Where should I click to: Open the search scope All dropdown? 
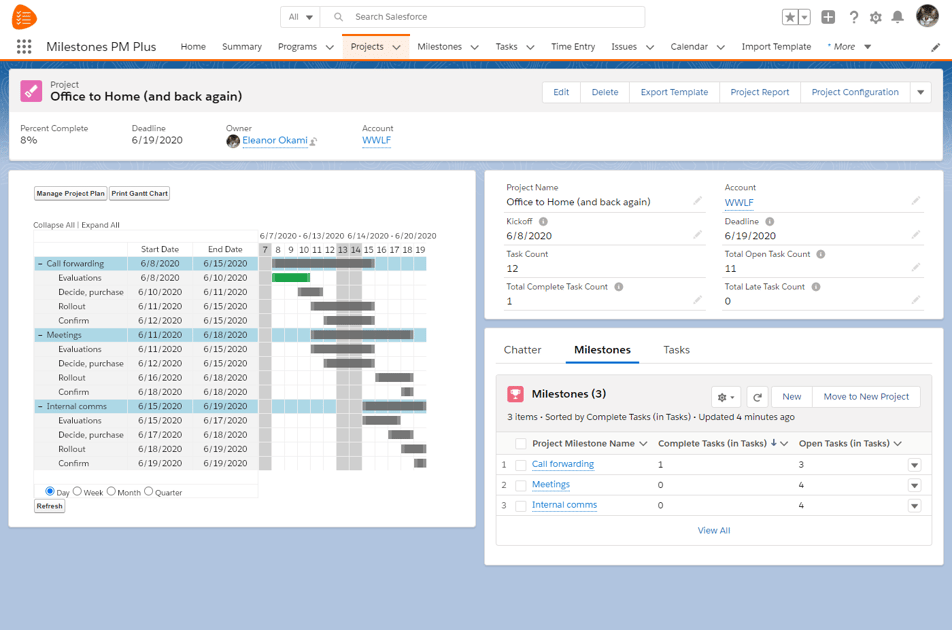[x=301, y=17]
